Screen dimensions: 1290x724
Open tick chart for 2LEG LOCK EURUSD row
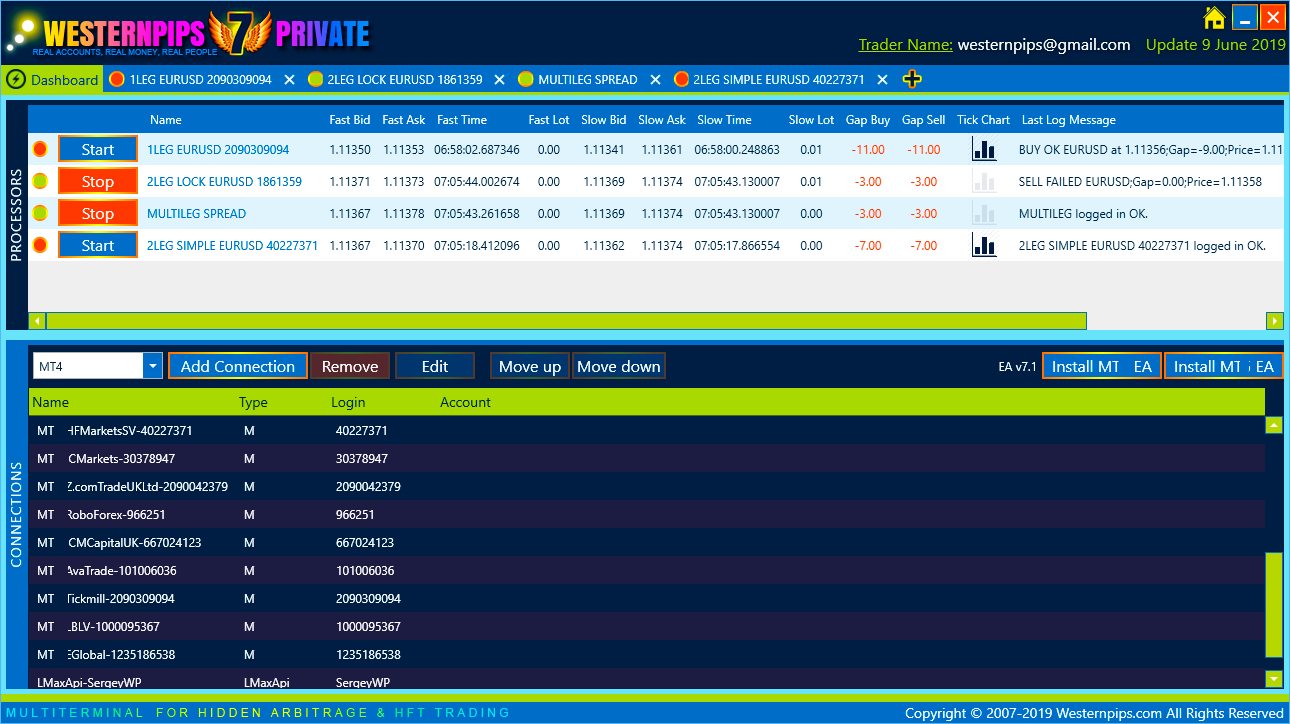(x=984, y=181)
